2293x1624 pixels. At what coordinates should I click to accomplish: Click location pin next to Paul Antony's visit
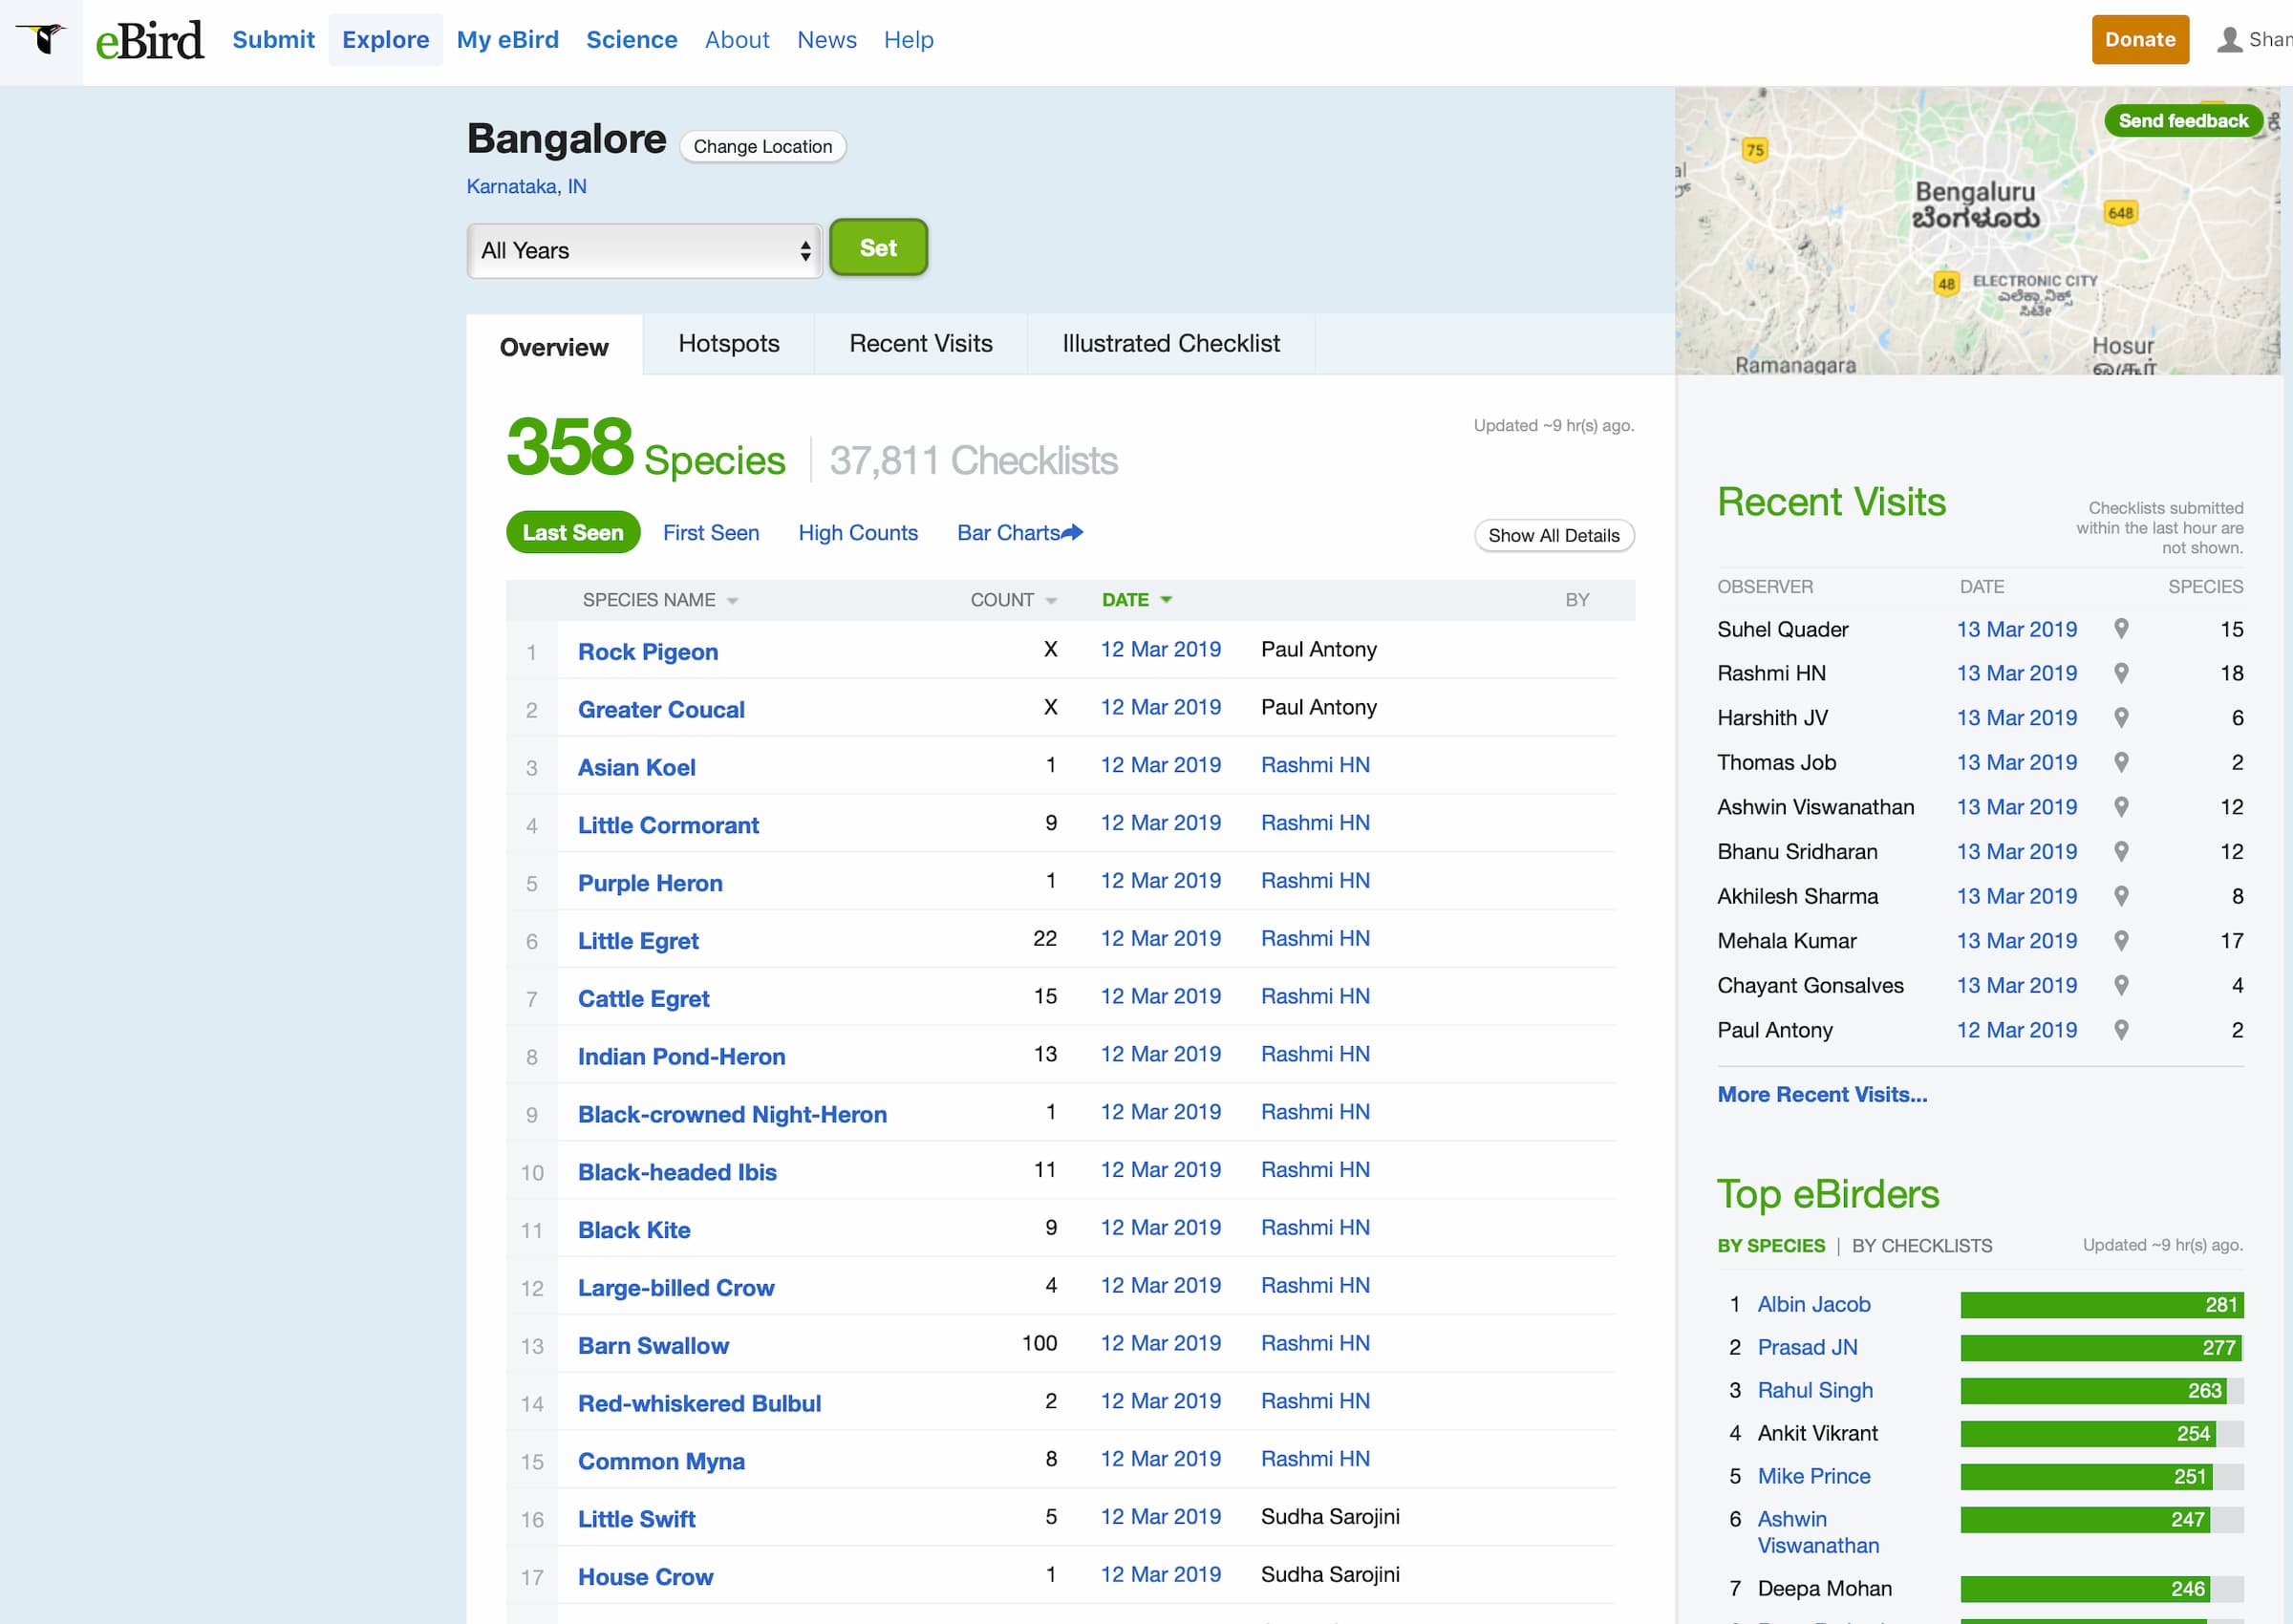(x=2121, y=1030)
